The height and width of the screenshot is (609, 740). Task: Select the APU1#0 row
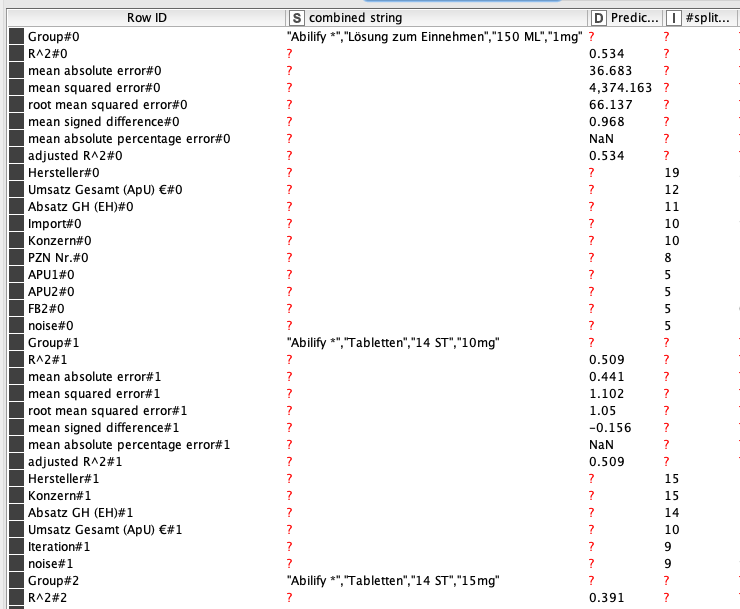[x=51, y=275]
